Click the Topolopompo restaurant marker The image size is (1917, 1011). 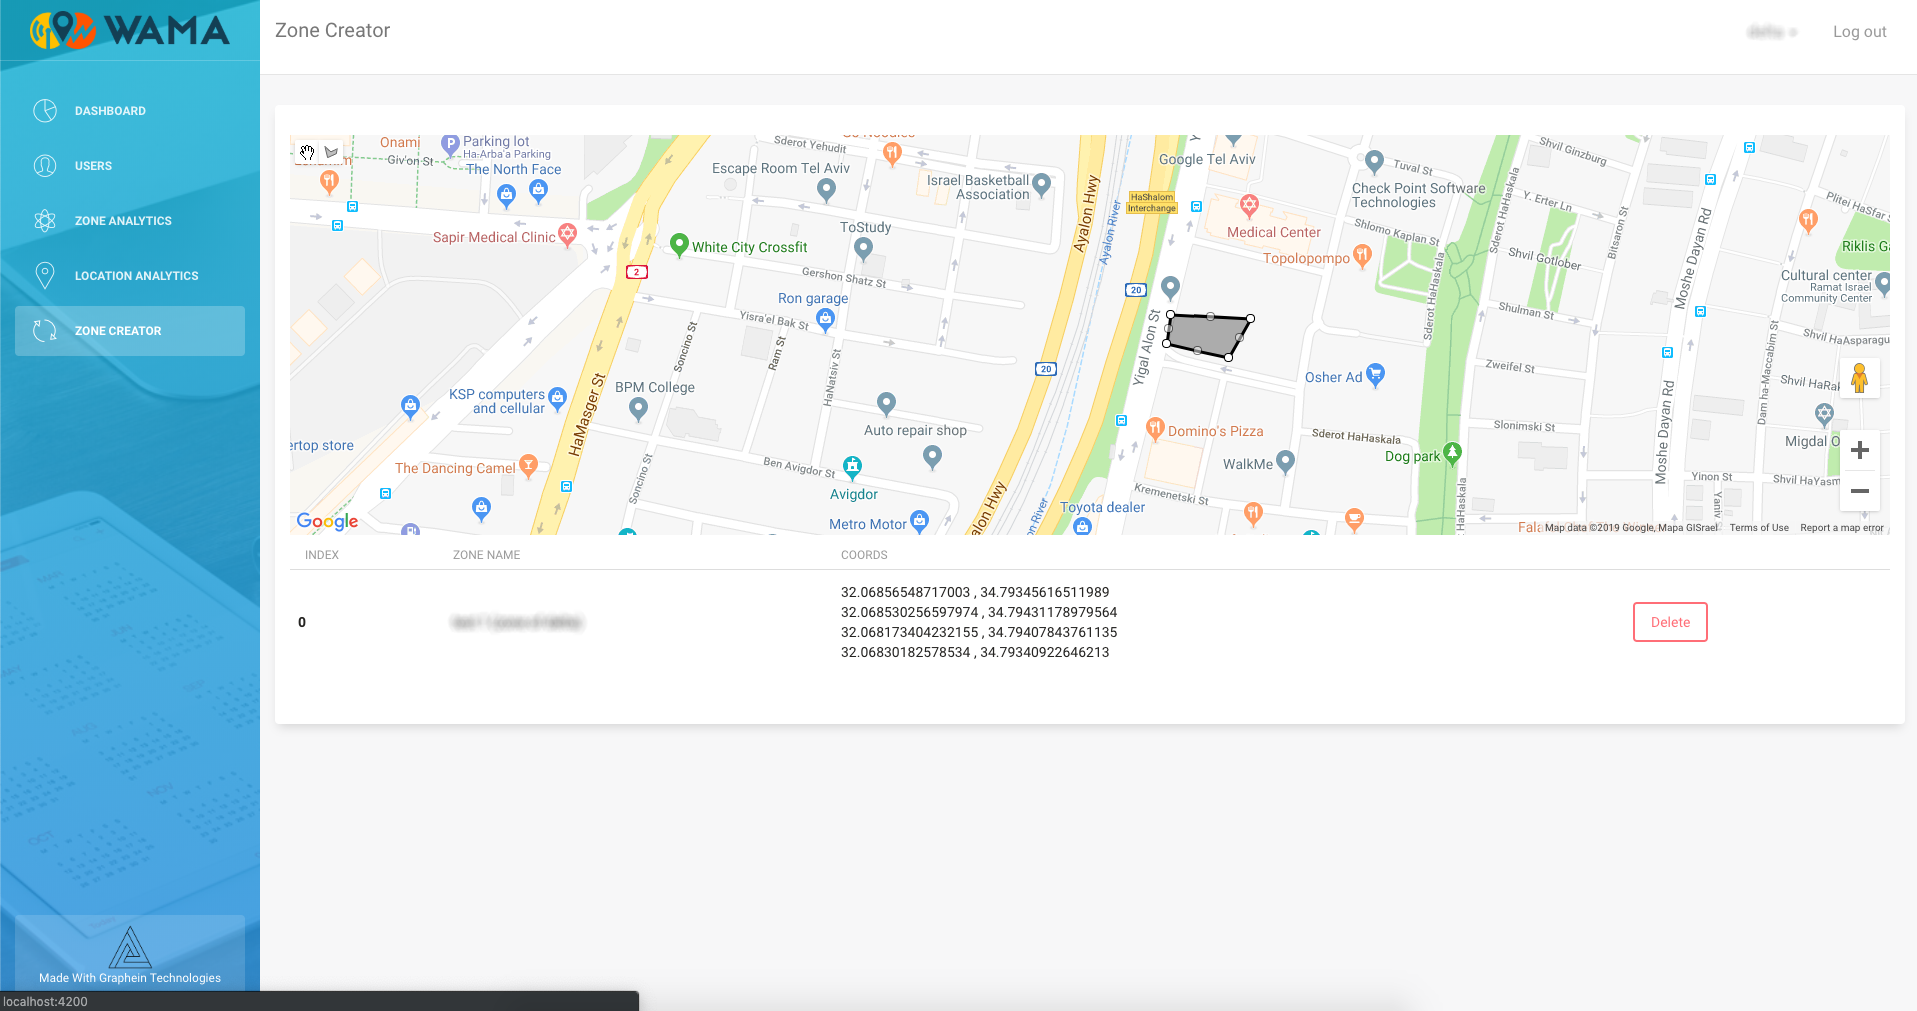[1362, 256]
